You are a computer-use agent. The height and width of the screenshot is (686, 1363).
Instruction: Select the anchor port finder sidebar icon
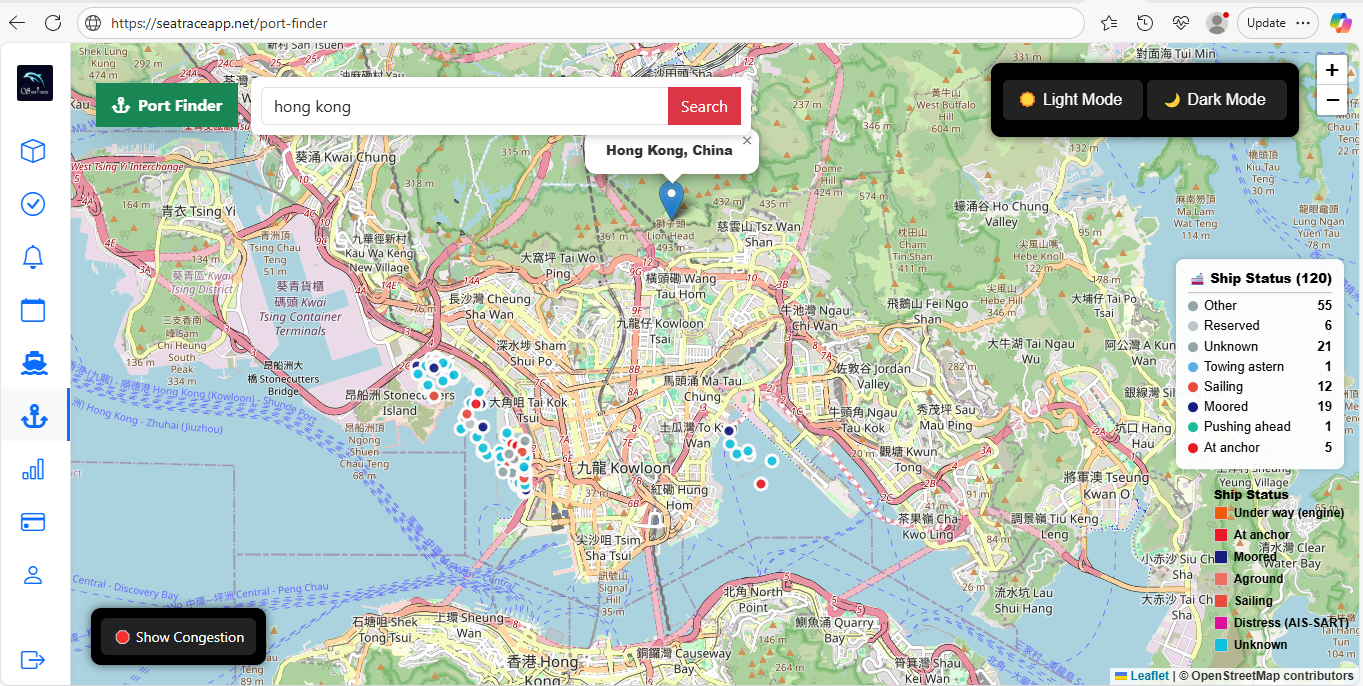[33, 415]
